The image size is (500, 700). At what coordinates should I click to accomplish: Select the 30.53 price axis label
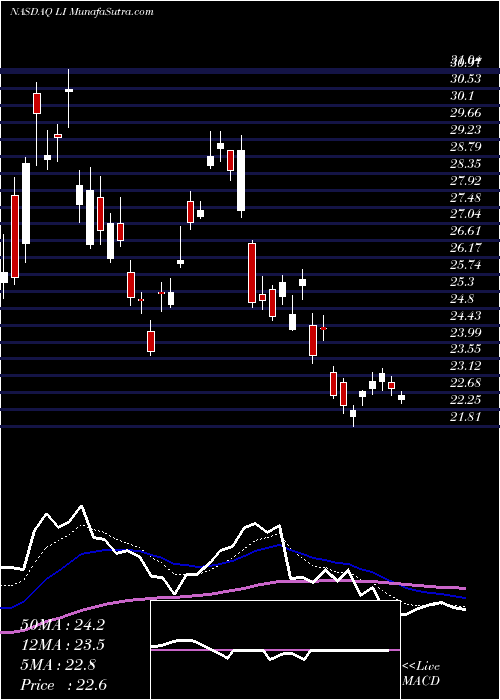point(466,79)
